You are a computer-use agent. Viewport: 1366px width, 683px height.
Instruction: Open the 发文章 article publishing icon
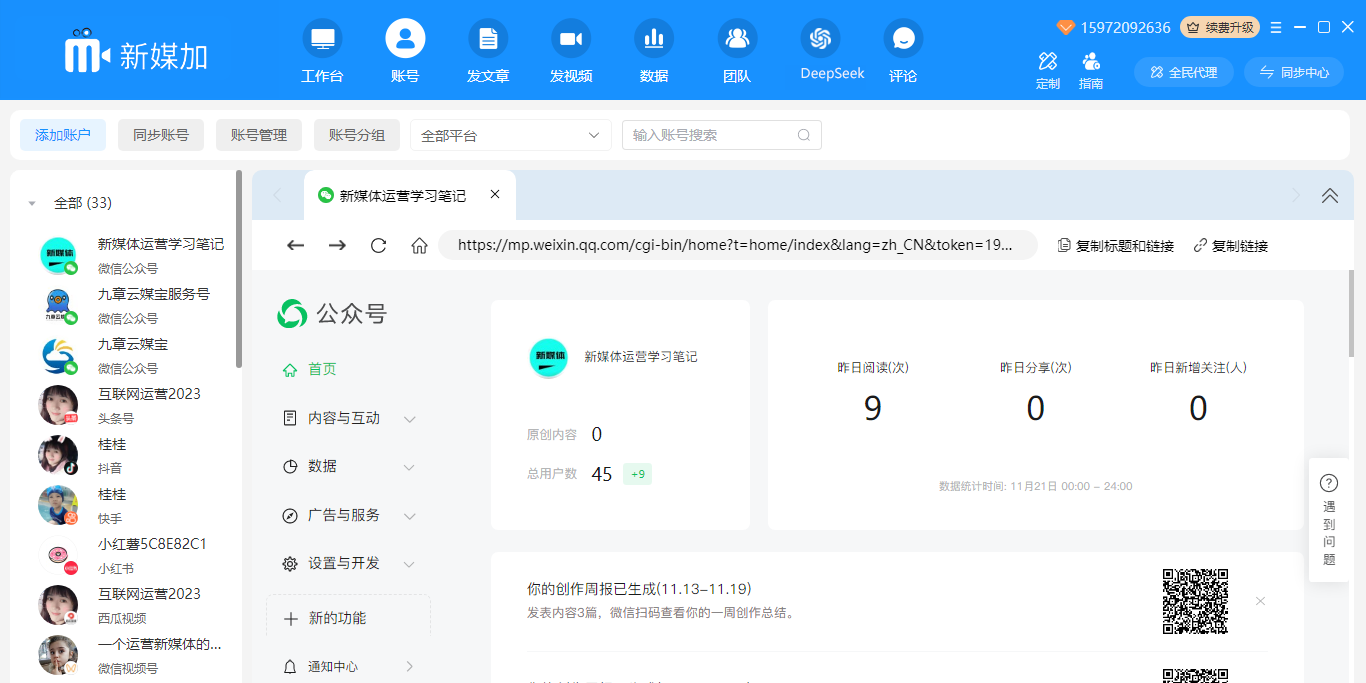488,40
